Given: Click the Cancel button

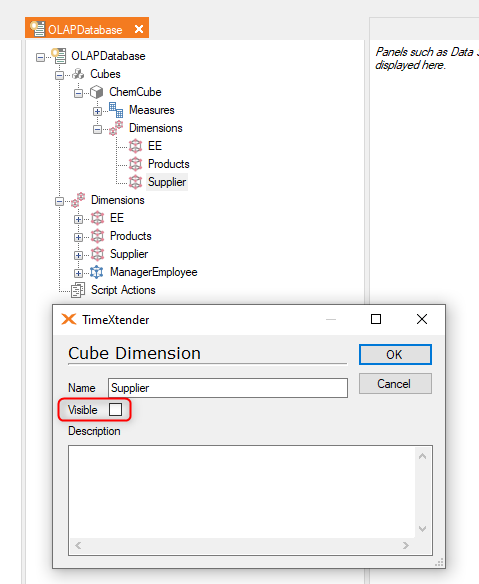Looking at the screenshot, I should [395, 384].
